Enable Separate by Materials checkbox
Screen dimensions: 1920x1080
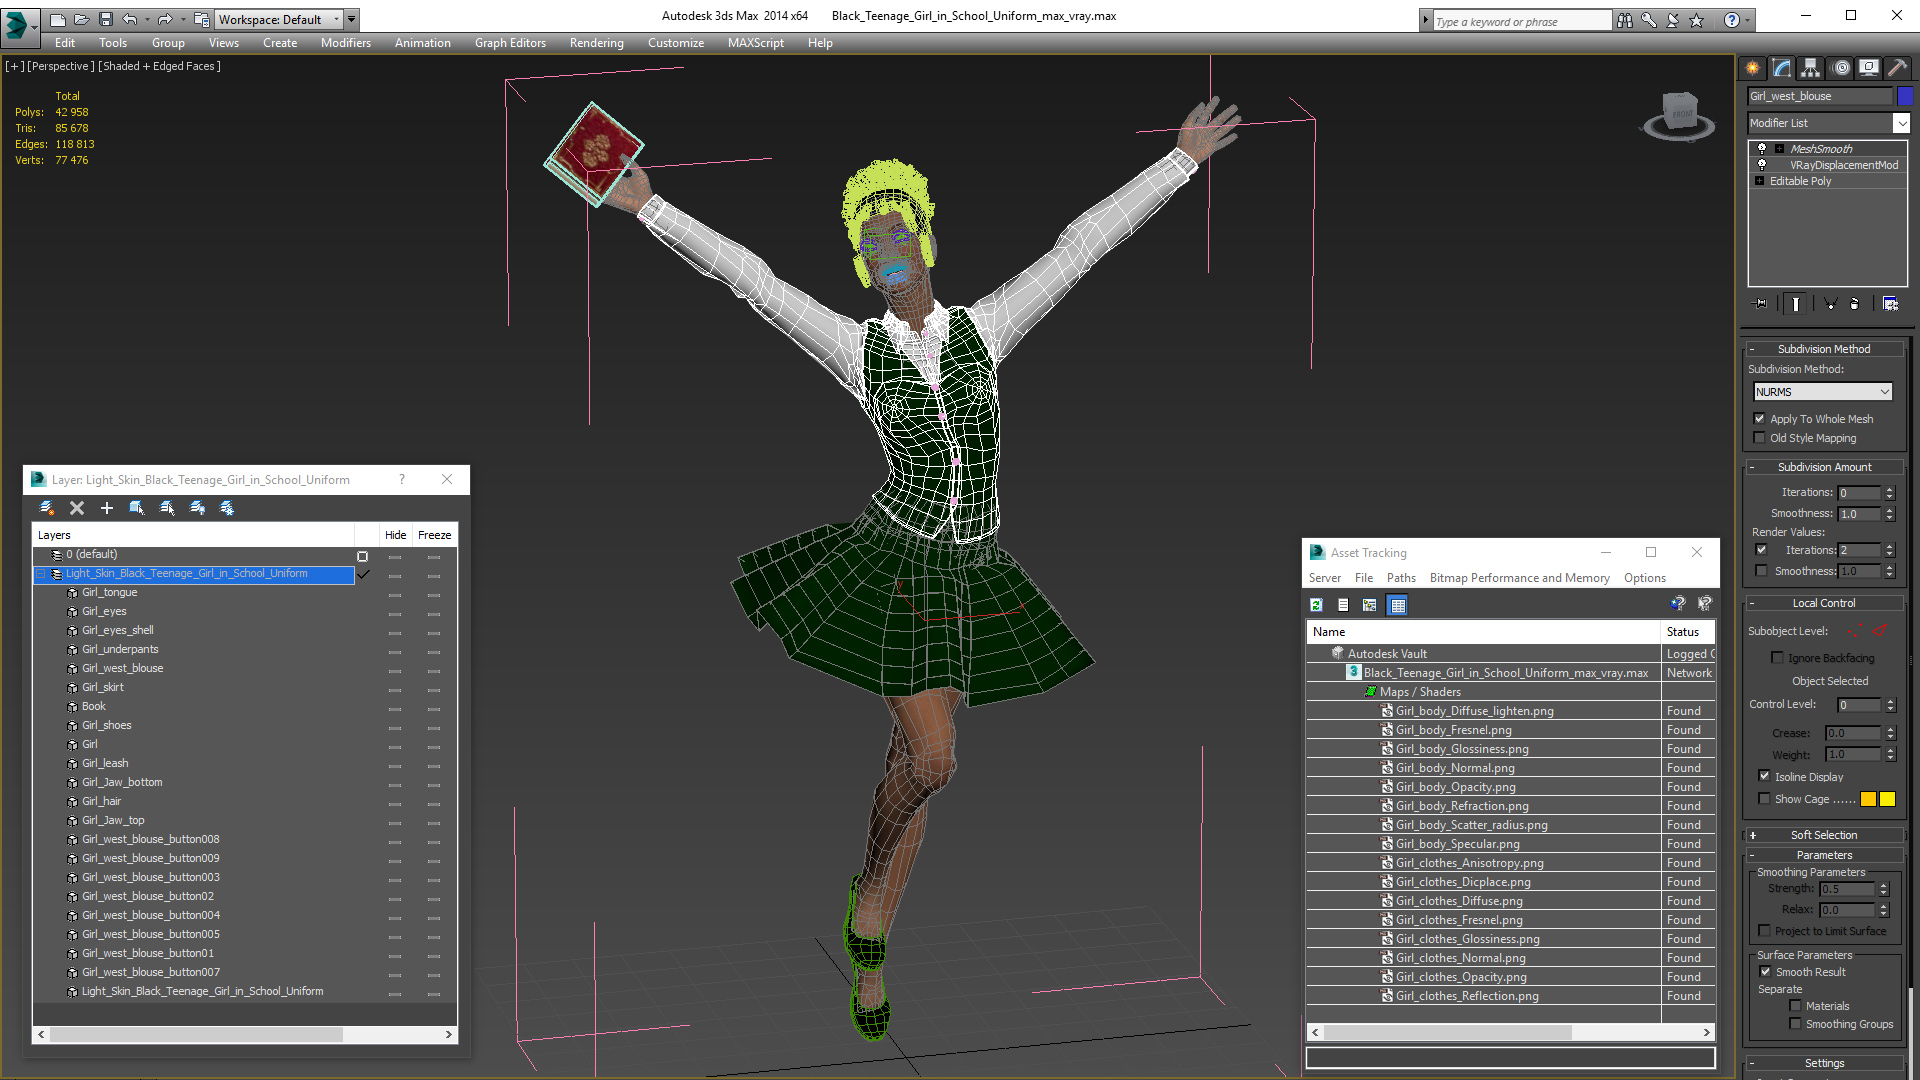tap(1796, 1006)
